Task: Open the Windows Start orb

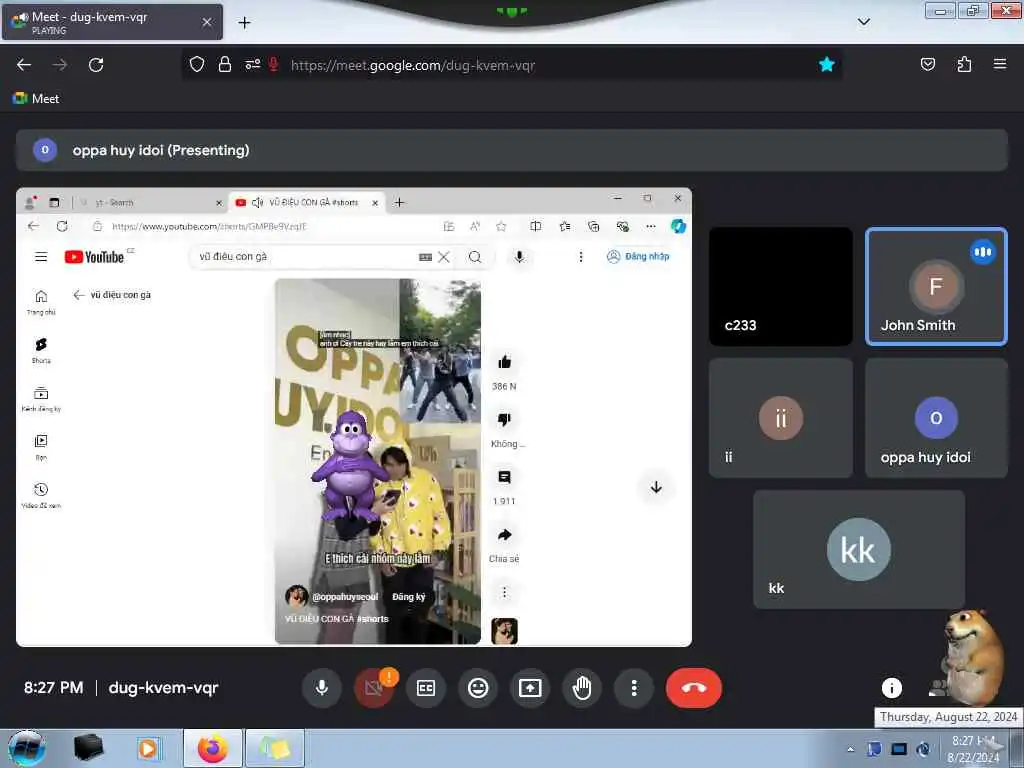Action: 27,748
